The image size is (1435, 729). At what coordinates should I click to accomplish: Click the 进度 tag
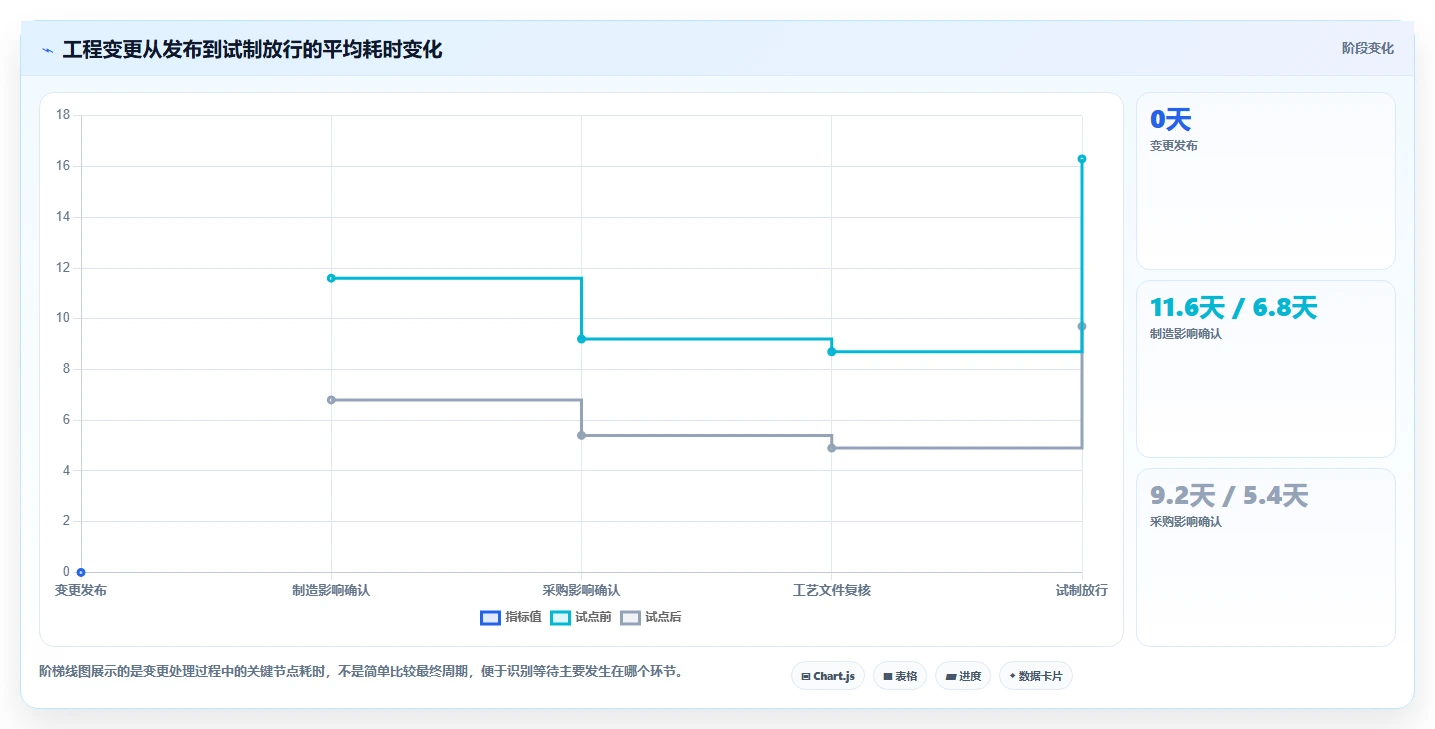pyautogui.click(x=963, y=676)
